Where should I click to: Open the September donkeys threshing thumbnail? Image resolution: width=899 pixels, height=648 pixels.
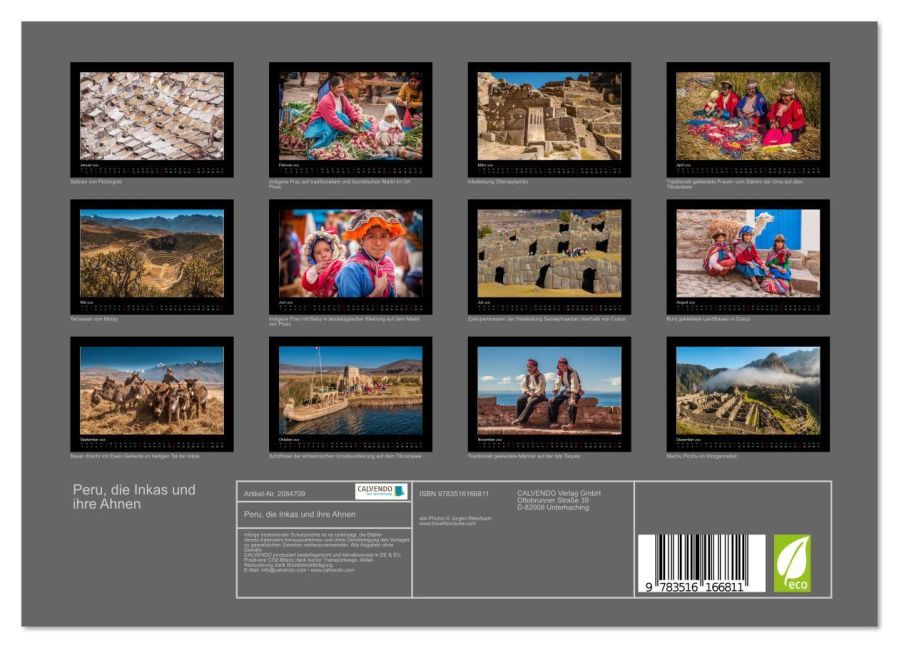coord(152,394)
